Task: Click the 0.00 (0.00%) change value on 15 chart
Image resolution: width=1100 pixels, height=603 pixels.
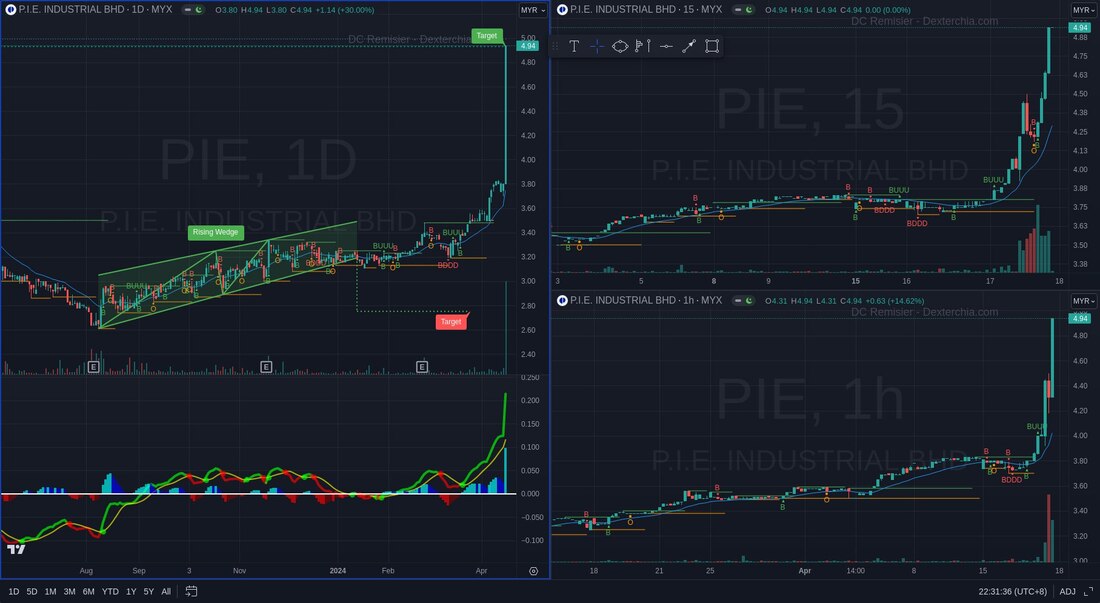Action: [888, 10]
